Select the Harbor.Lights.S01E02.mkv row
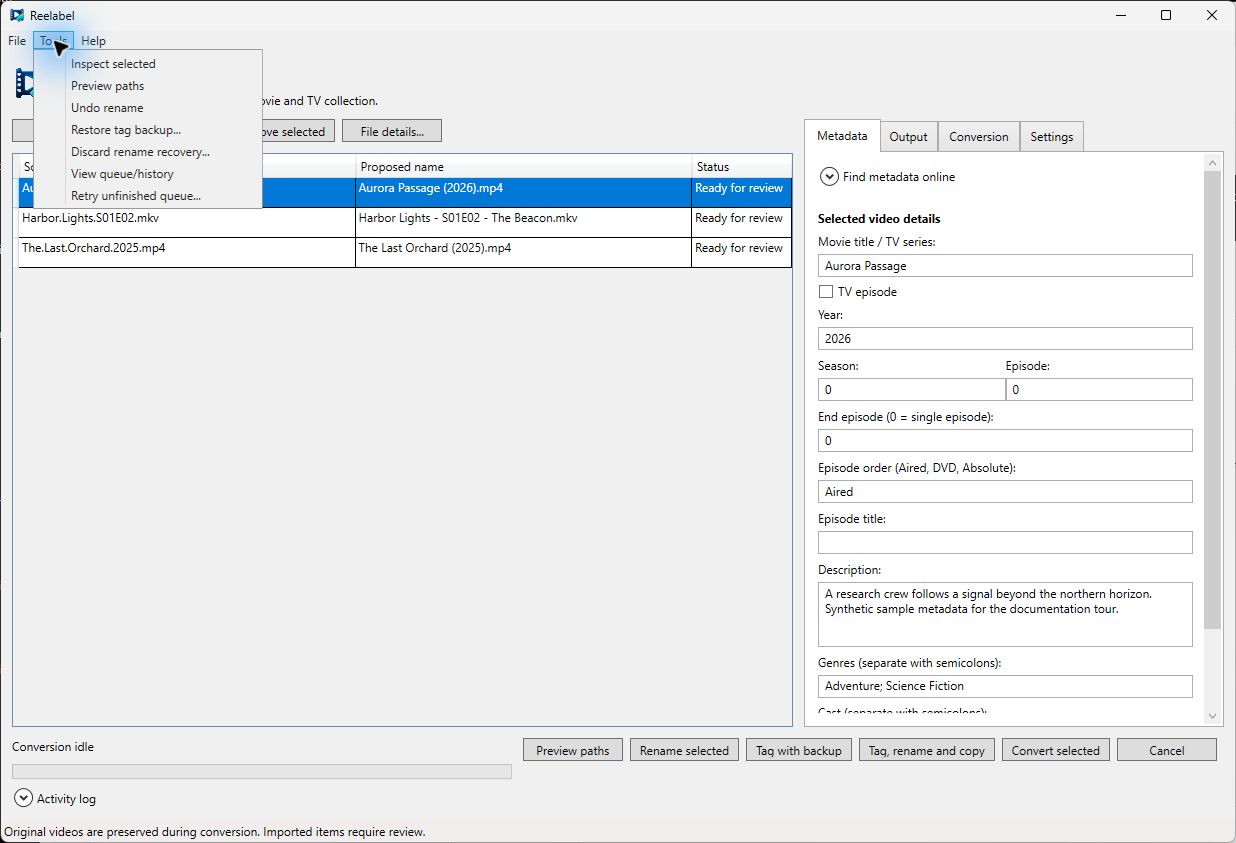 405,222
